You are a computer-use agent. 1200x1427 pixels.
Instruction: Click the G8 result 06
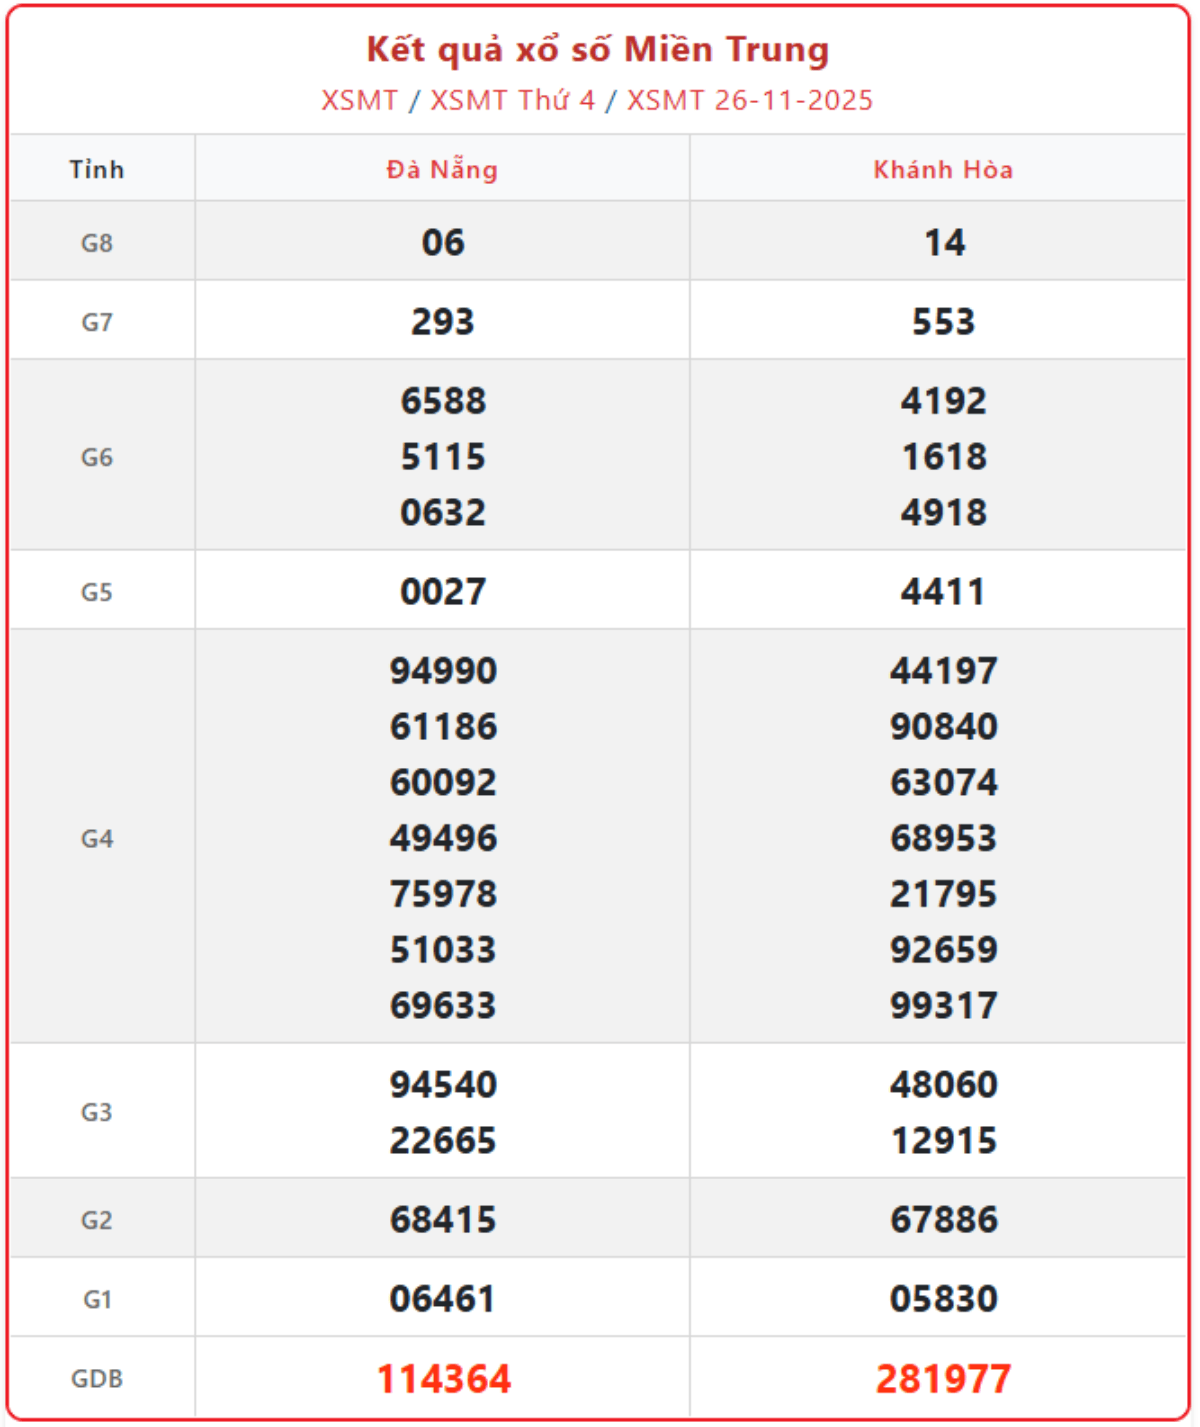(443, 242)
